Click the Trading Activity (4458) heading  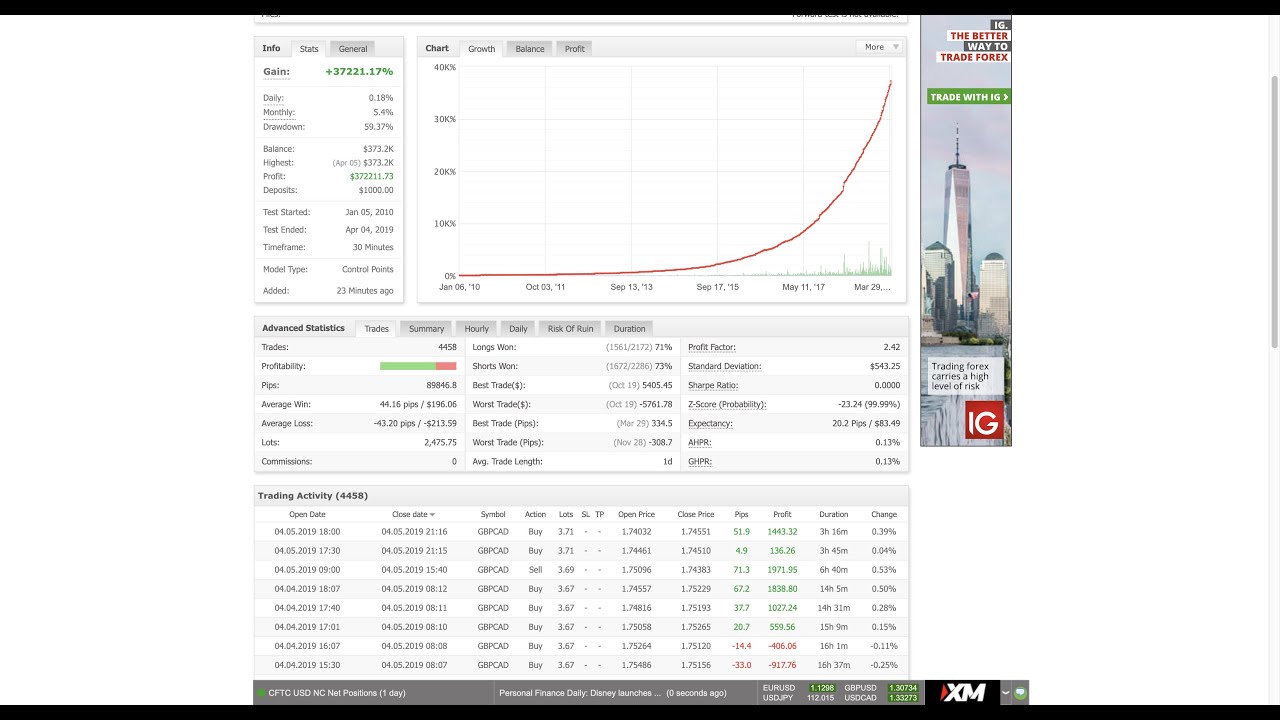pyautogui.click(x=313, y=496)
